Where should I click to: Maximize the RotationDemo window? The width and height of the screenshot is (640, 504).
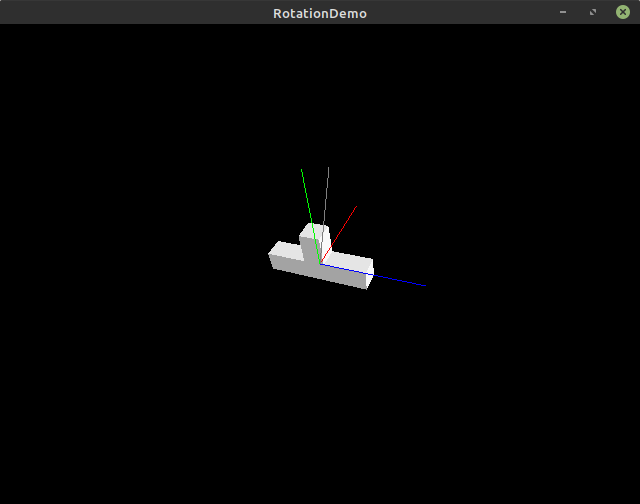click(592, 12)
